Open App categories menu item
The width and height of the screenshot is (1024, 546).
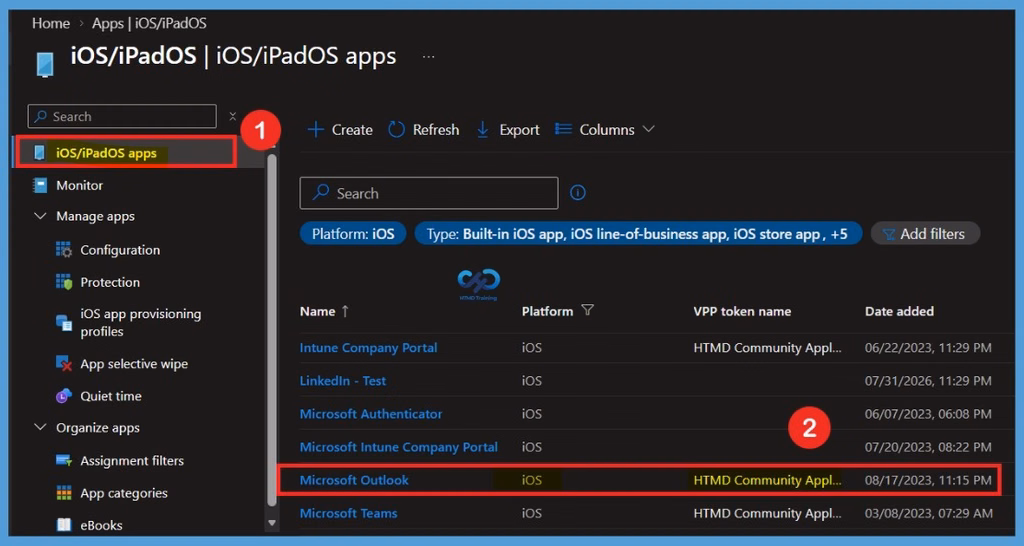click(x=124, y=493)
